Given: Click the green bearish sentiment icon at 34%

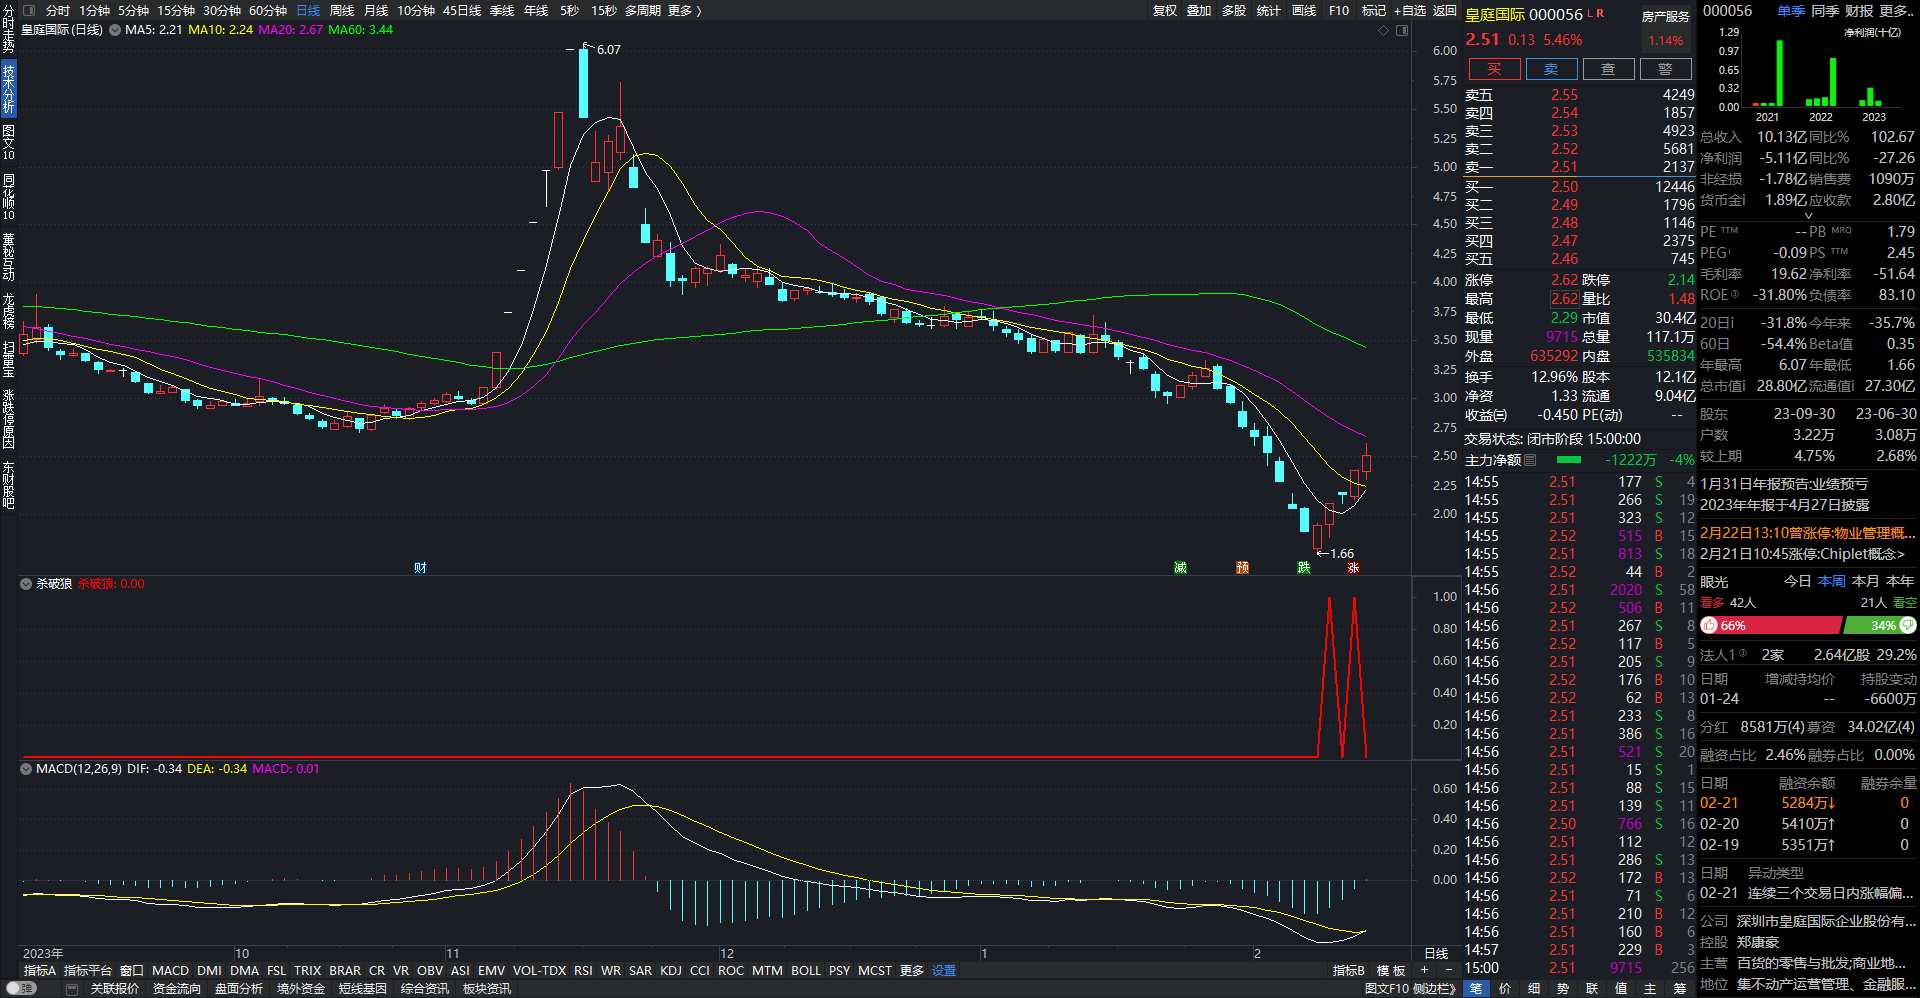Looking at the screenshot, I should pos(1908,625).
